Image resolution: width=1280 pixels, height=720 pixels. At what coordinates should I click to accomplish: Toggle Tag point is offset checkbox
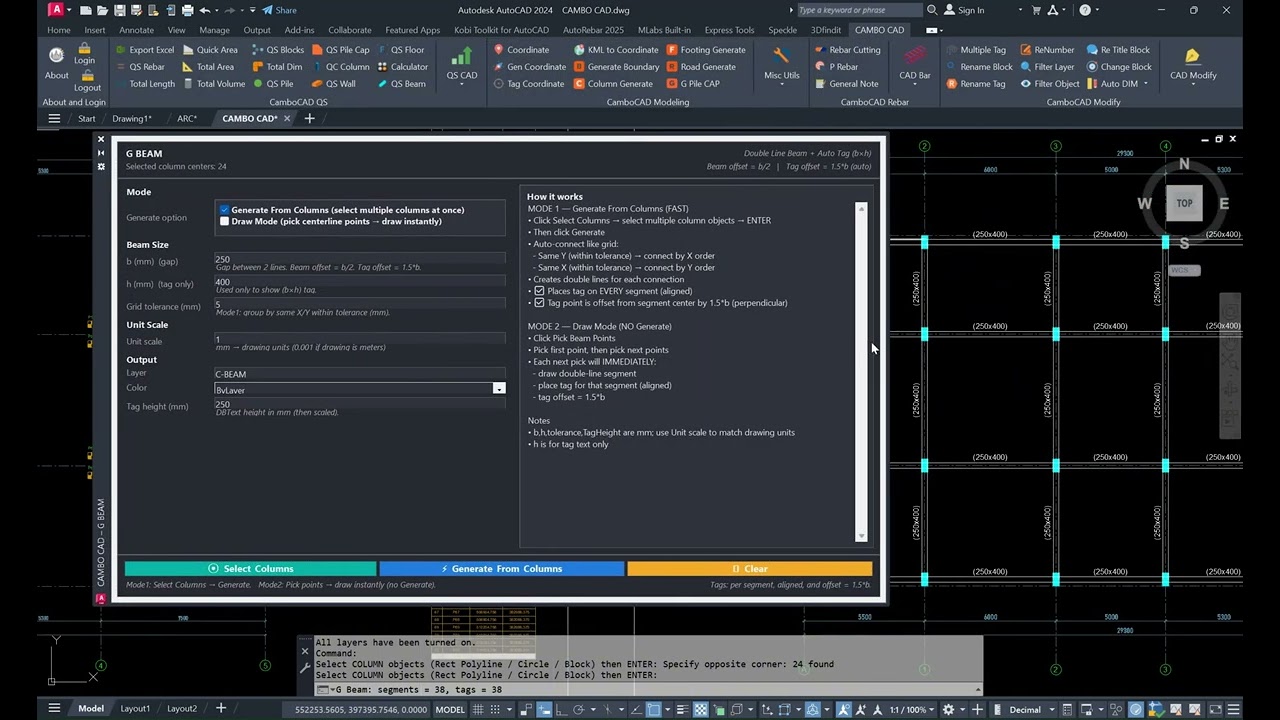[x=539, y=303]
